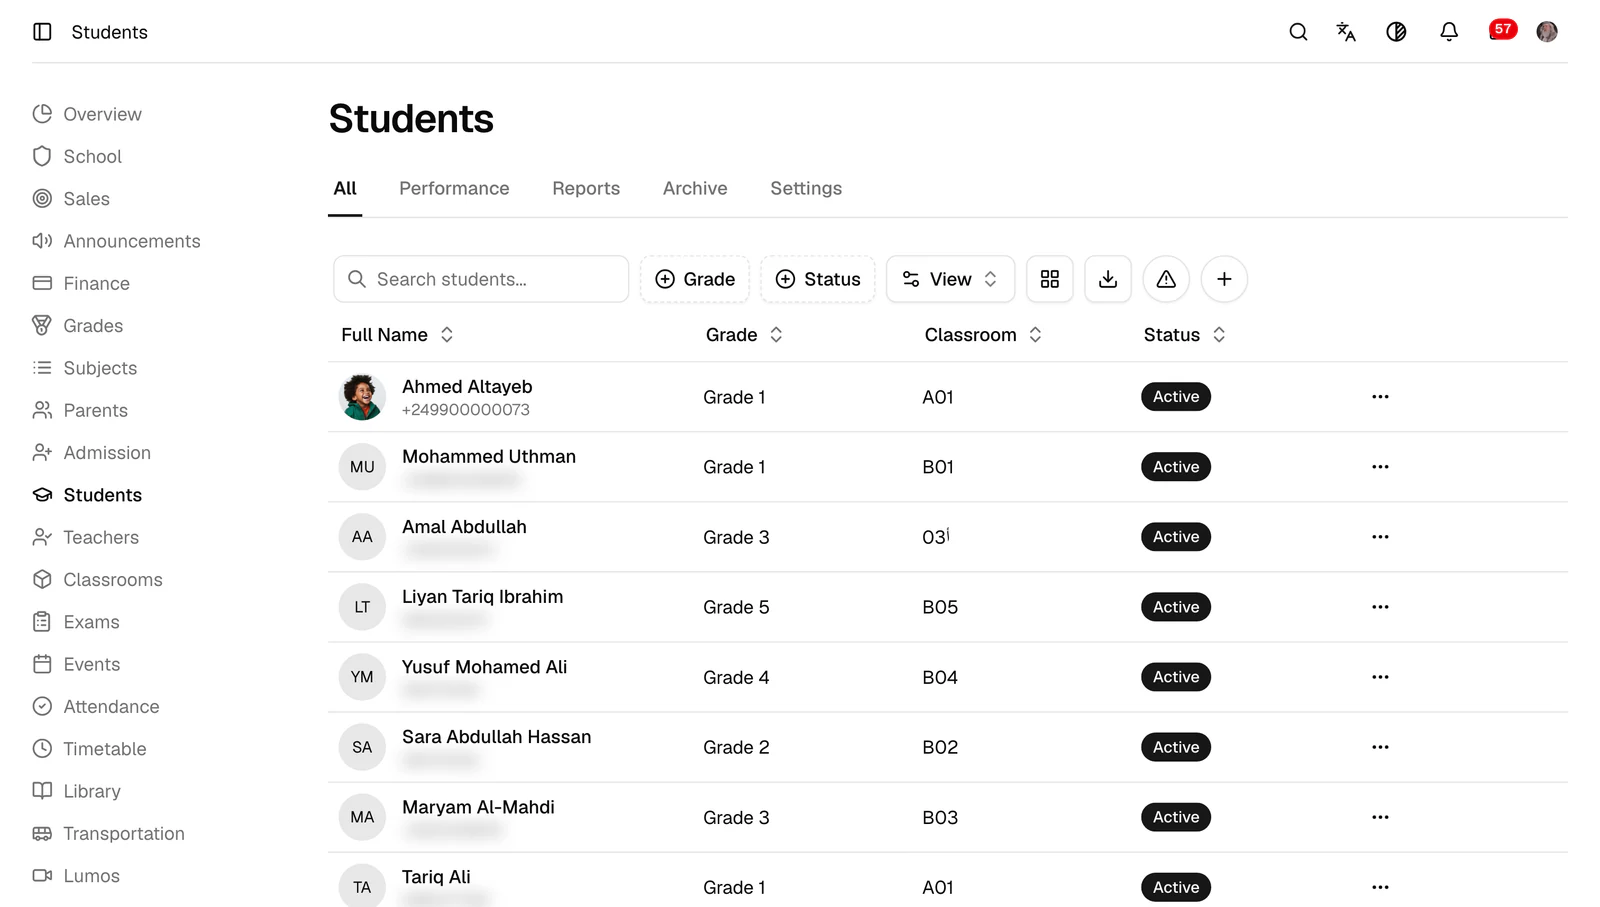Switch to grid layout view
This screenshot has height=907, width=1600.
1050,279
